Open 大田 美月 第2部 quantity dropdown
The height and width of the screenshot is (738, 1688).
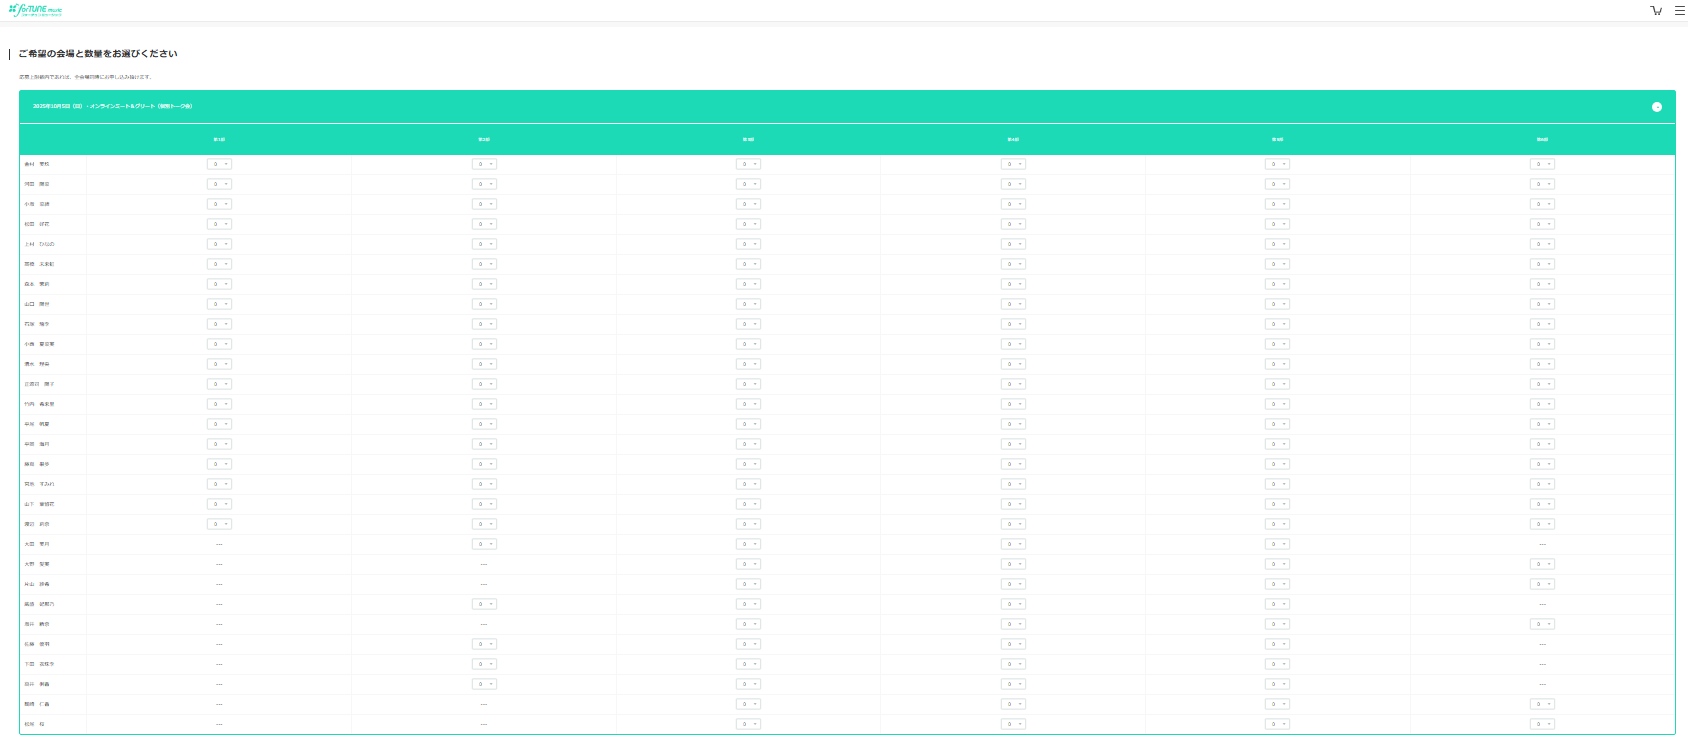484,544
